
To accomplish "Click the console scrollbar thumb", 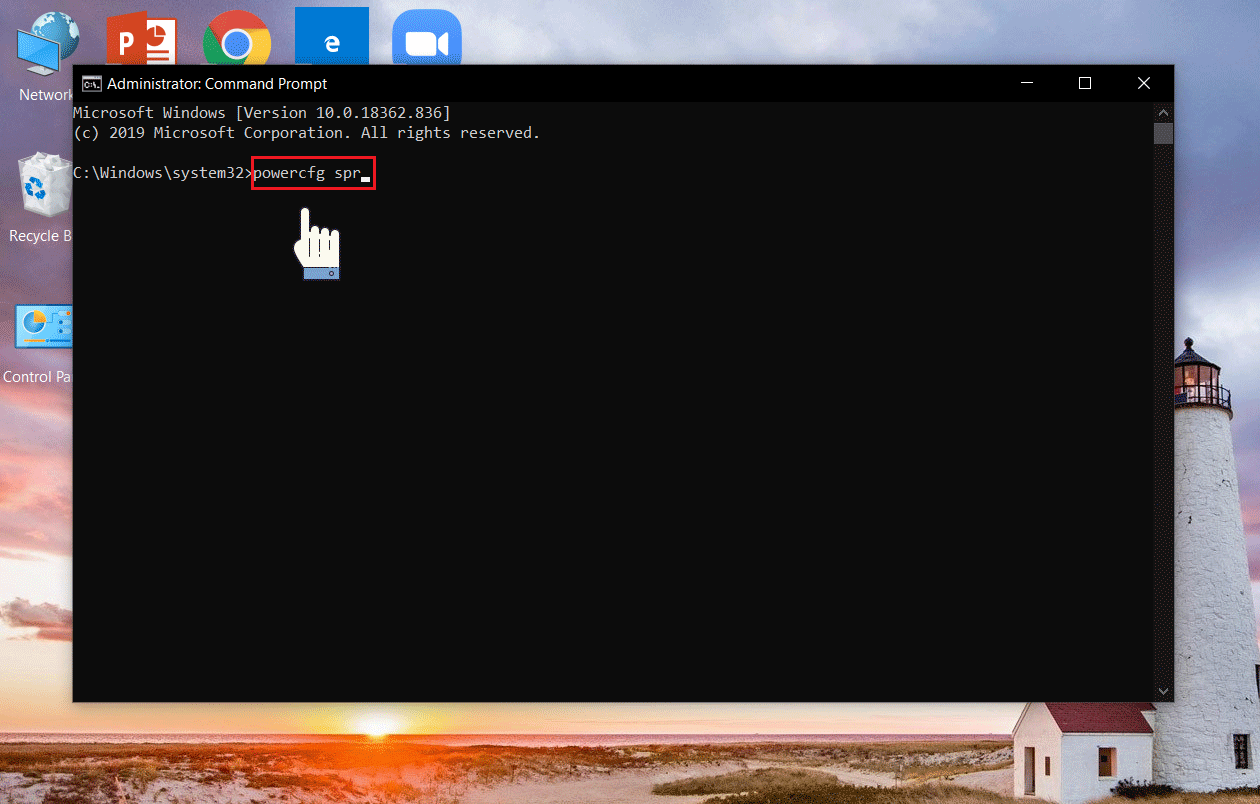I will tap(1163, 134).
